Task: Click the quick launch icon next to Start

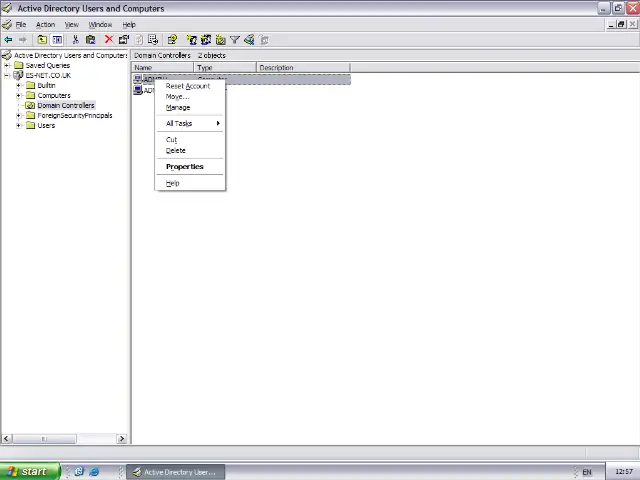Action: click(79, 471)
